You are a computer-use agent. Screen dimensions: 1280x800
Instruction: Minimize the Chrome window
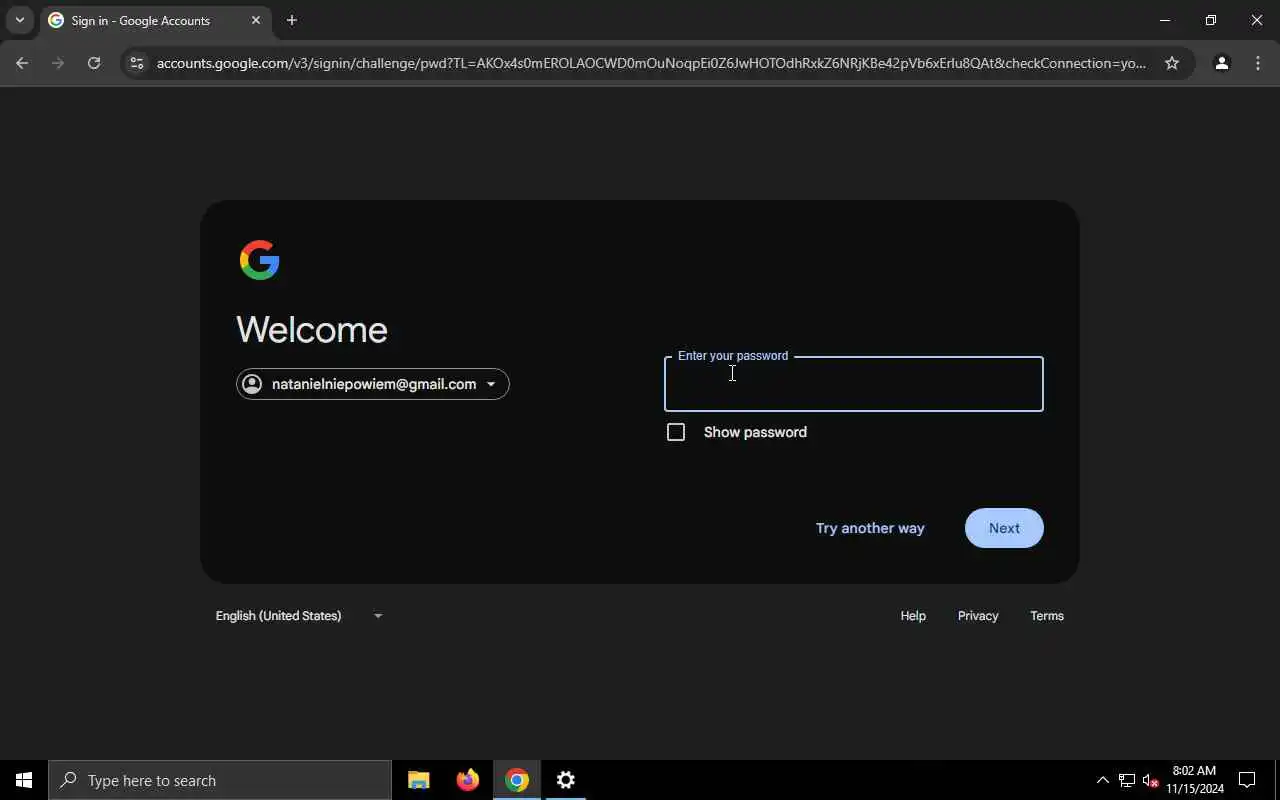pos(1165,20)
